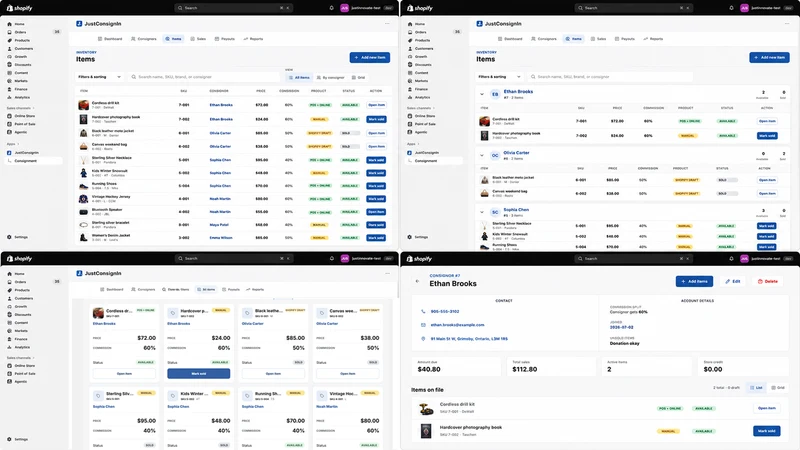Click Olivia Carter name in top-right grouped list
Screen dimensions: 800x450
point(516,153)
